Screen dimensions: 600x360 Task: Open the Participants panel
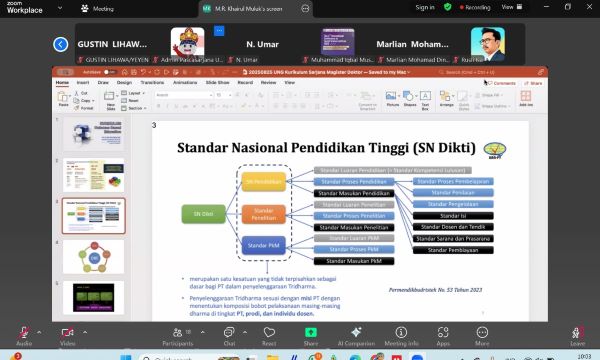[x=178, y=336]
